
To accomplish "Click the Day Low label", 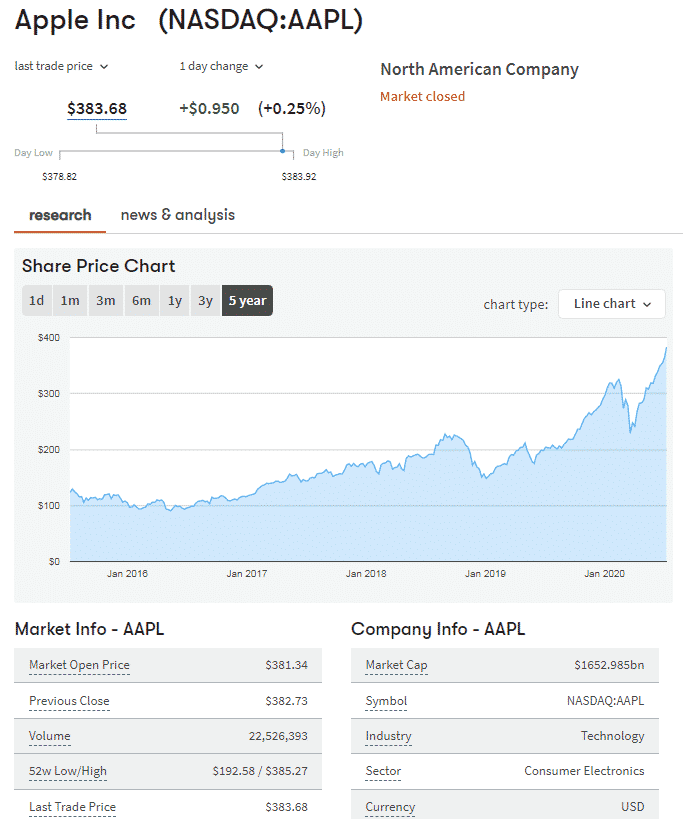I will (33, 153).
